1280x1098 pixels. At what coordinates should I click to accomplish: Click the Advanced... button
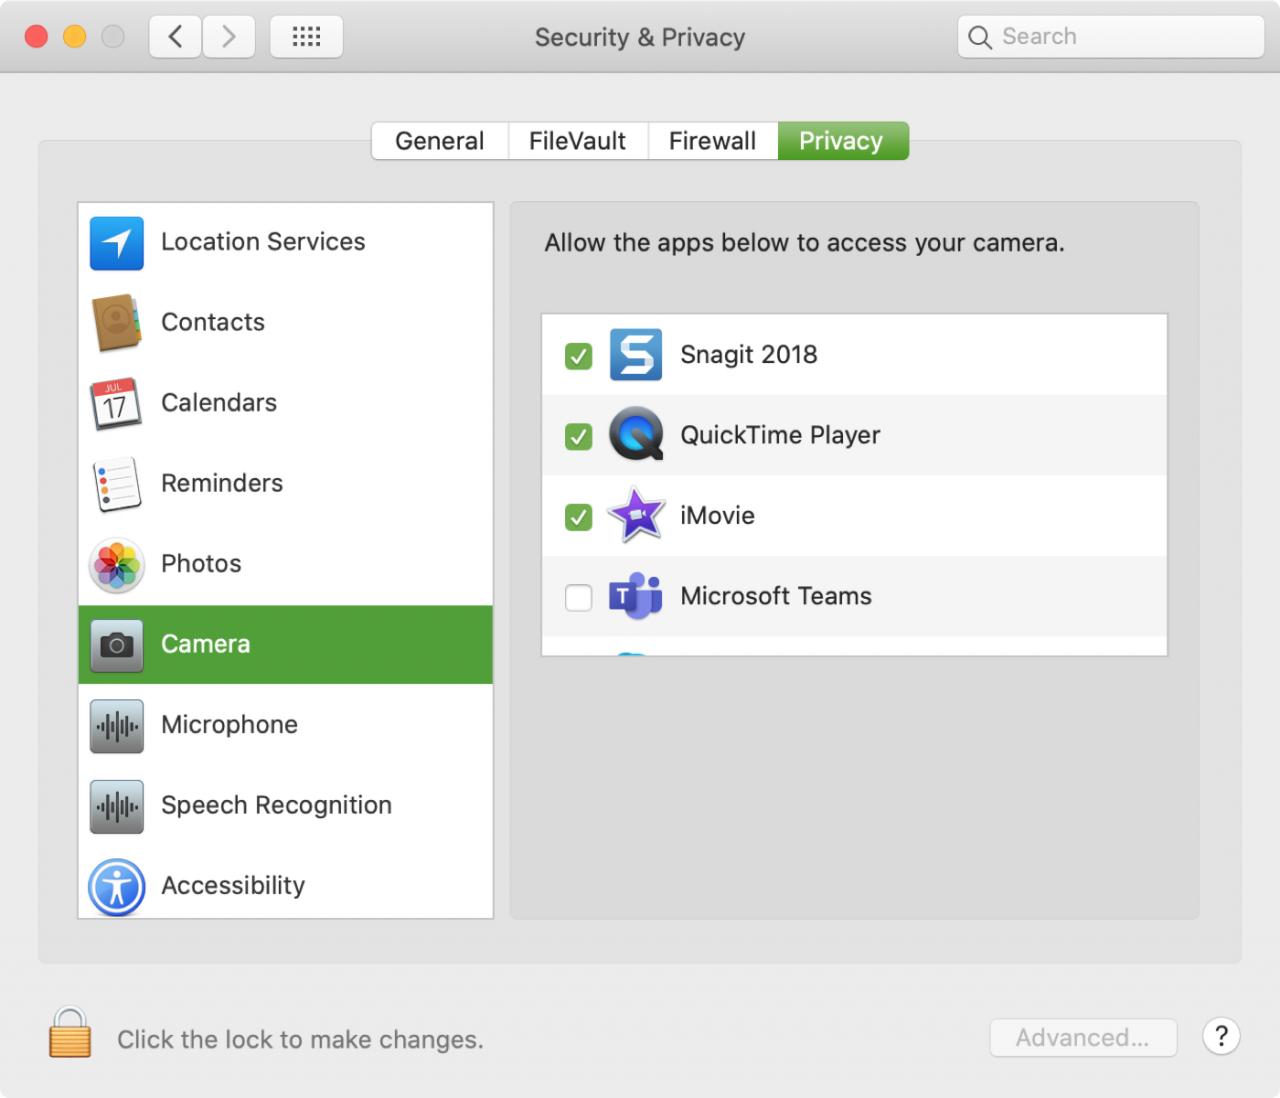[x=1083, y=1038]
